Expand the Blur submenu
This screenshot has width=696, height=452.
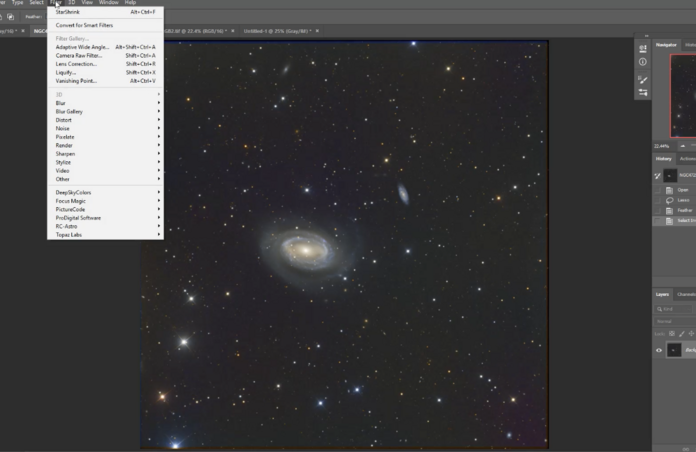coord(106,103)
